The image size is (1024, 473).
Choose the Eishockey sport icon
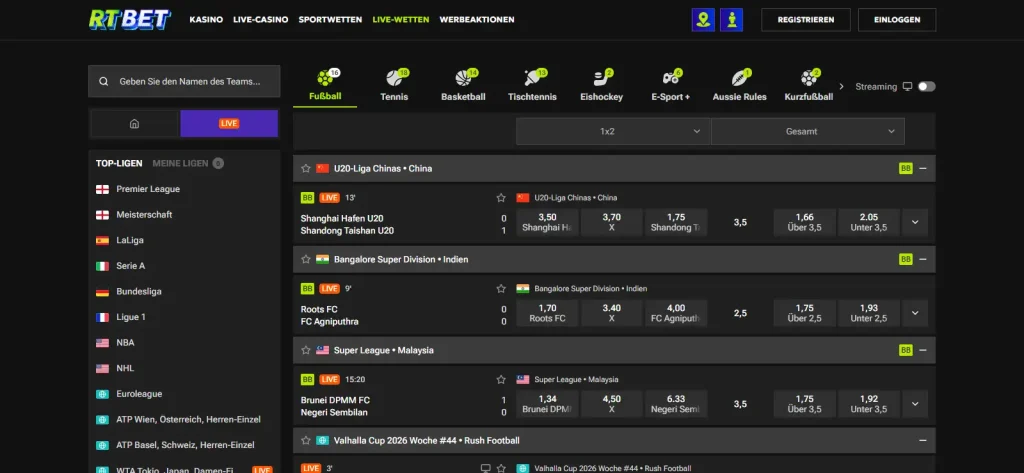pyautogui.click(x=601, y=78)
